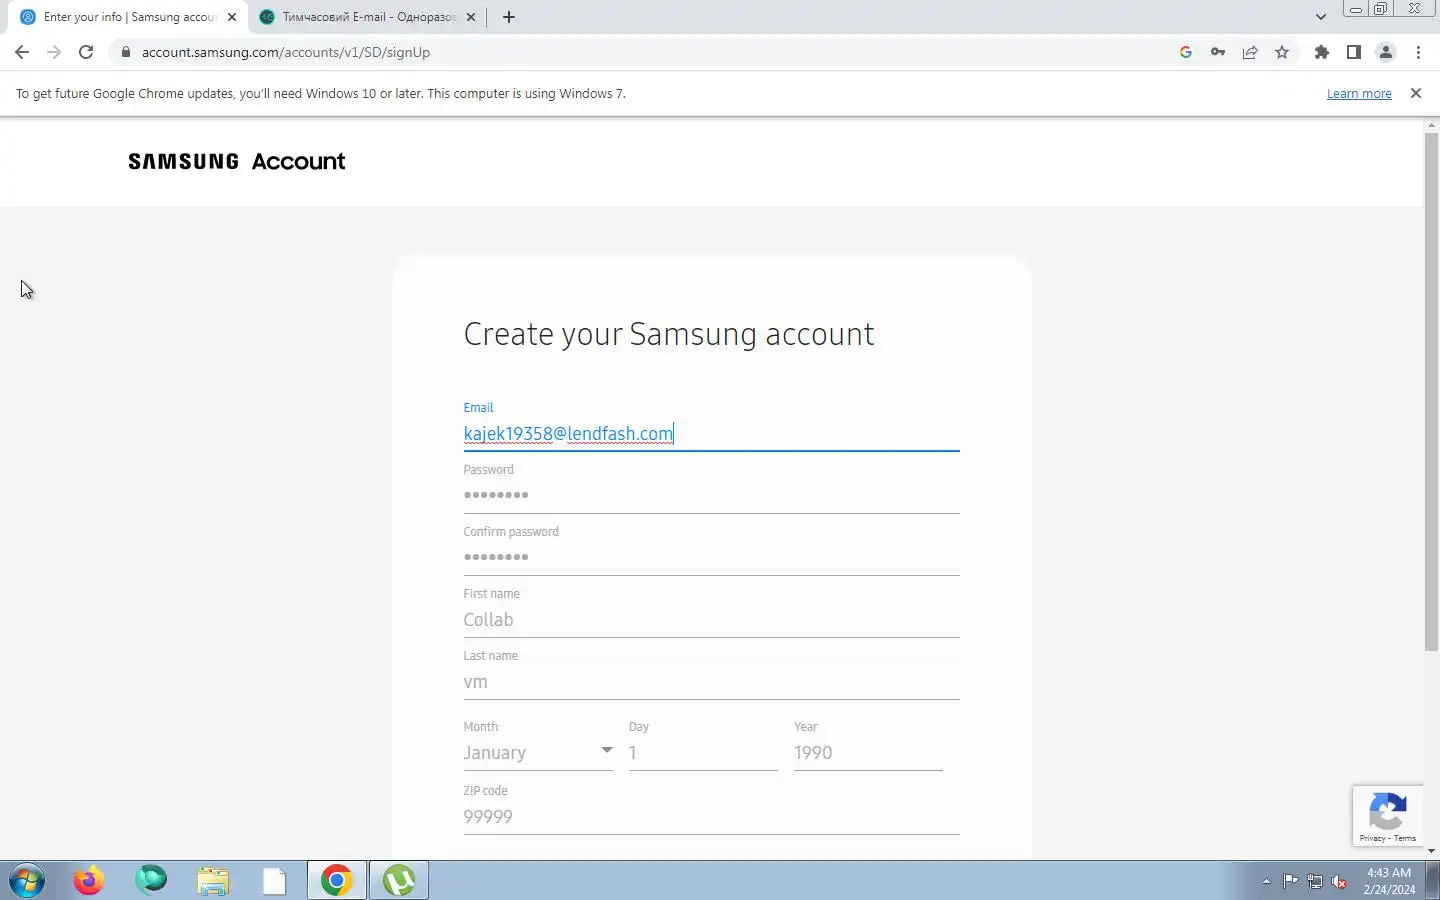Open the Google icon in address bar
1440x900 pixels.
1186,52
